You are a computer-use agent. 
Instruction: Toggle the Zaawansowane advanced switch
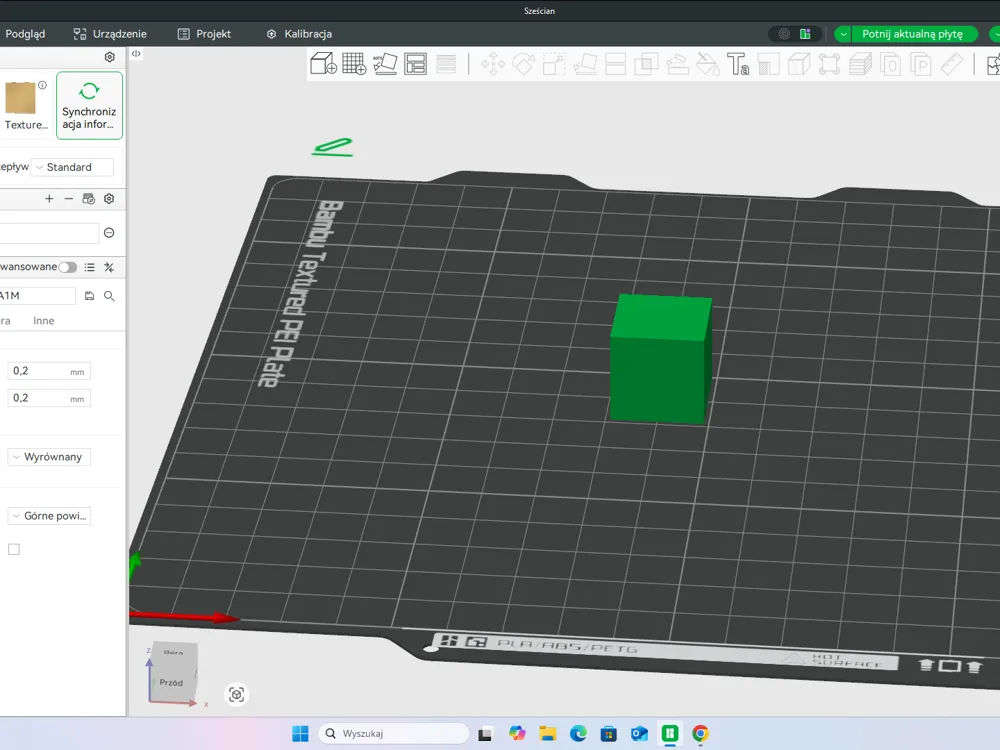pos(68,267)
